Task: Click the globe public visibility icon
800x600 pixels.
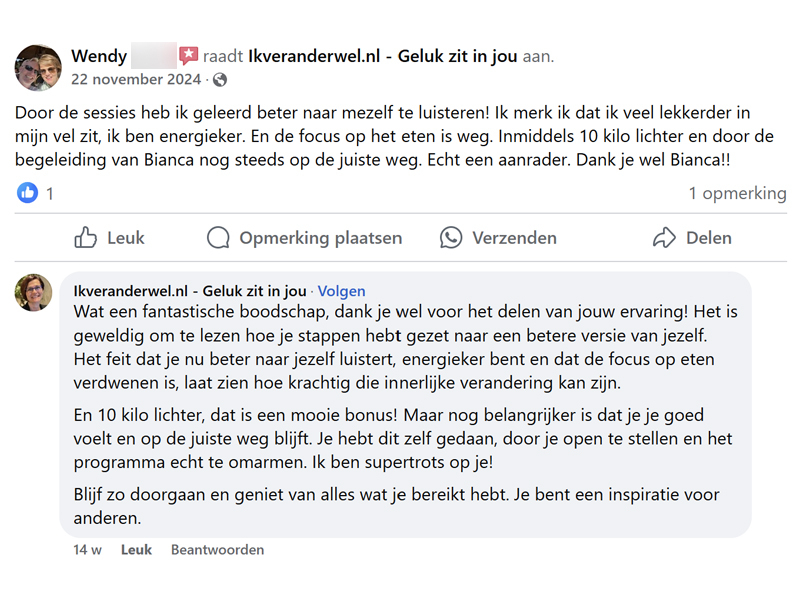Action: [x=220, y=80]
